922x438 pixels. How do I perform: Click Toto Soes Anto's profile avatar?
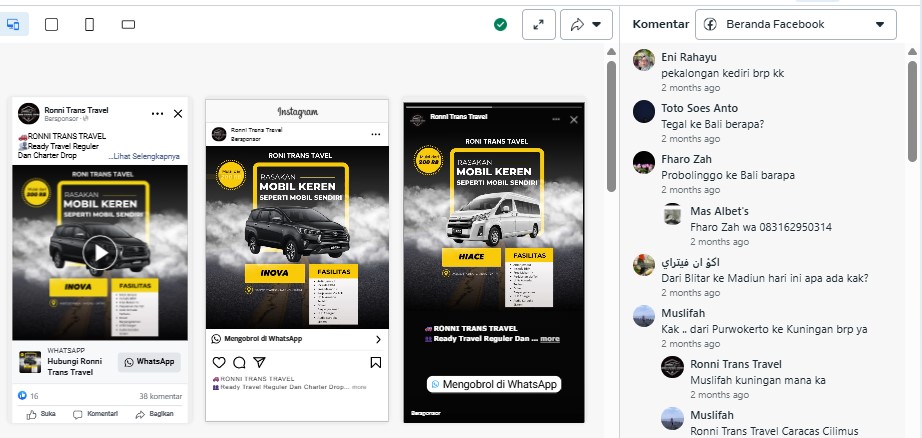point(644,111)
